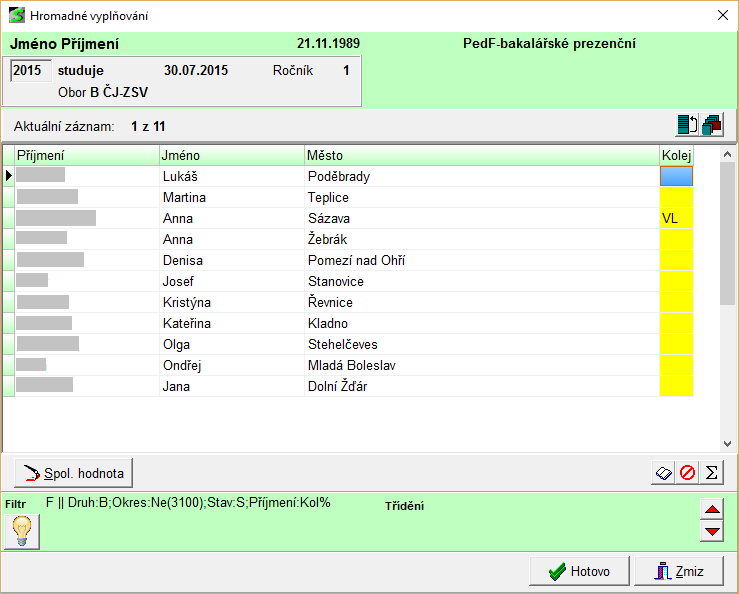Click the column reorder icon above the table
This screenshot has width=739, height=594.
687,125
